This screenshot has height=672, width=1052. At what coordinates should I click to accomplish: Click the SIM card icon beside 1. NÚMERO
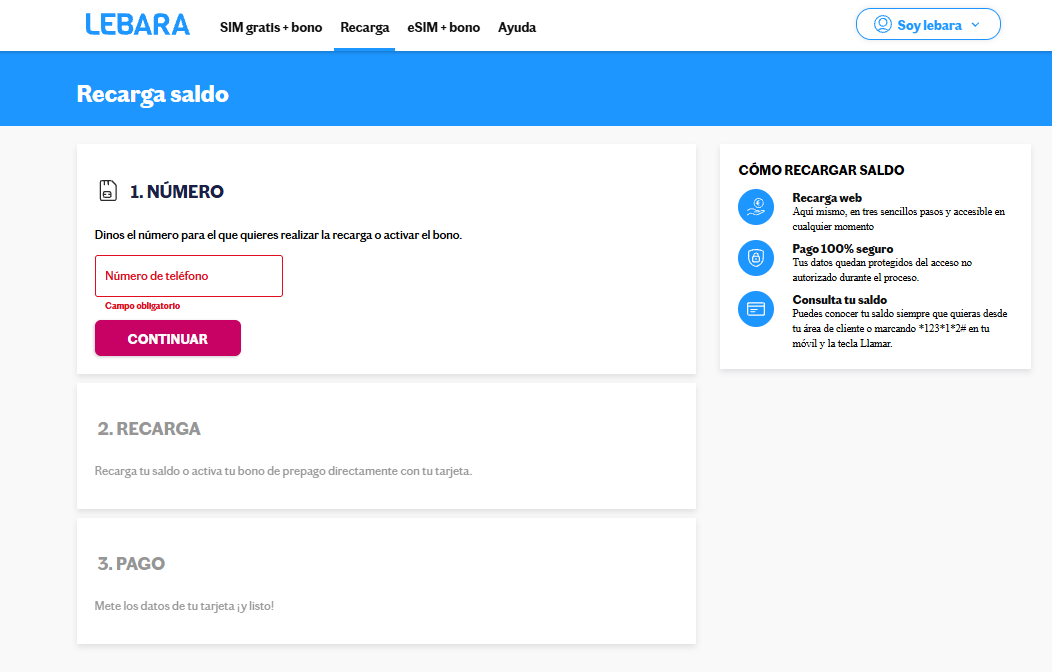pos(108,190)
